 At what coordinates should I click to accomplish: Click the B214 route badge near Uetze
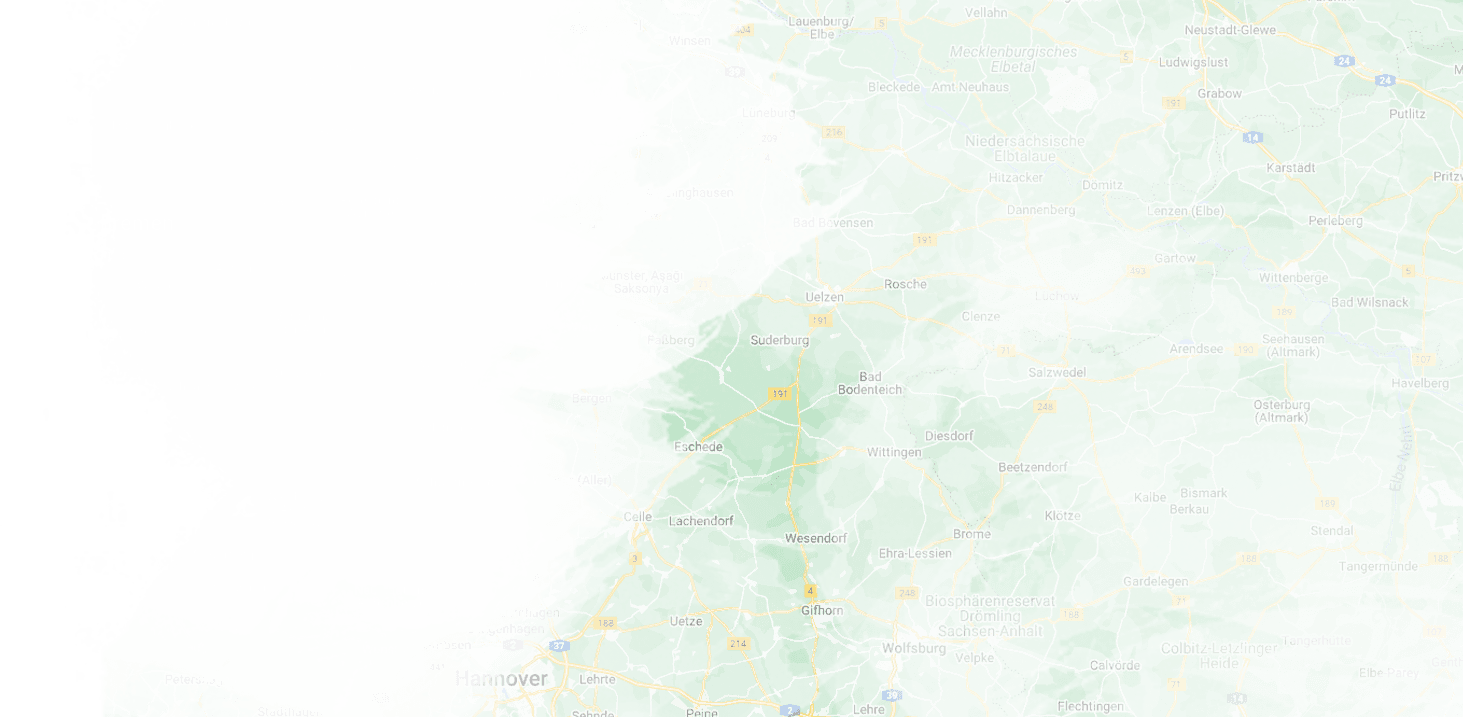pyautogui.click(x=740, y=643)
